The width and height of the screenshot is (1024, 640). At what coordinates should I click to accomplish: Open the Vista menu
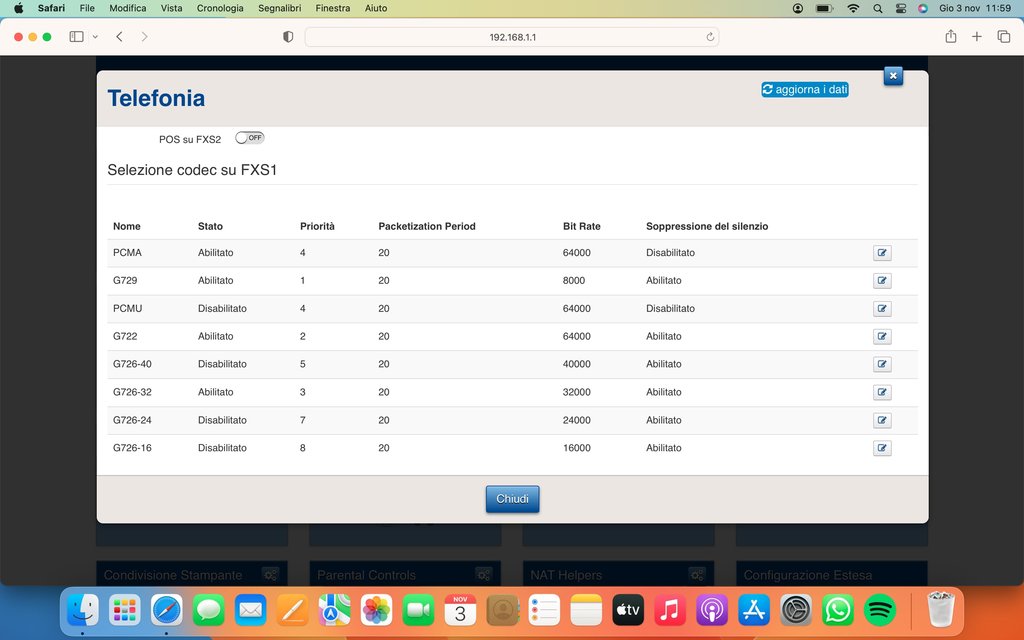click(x=171, y=8)
